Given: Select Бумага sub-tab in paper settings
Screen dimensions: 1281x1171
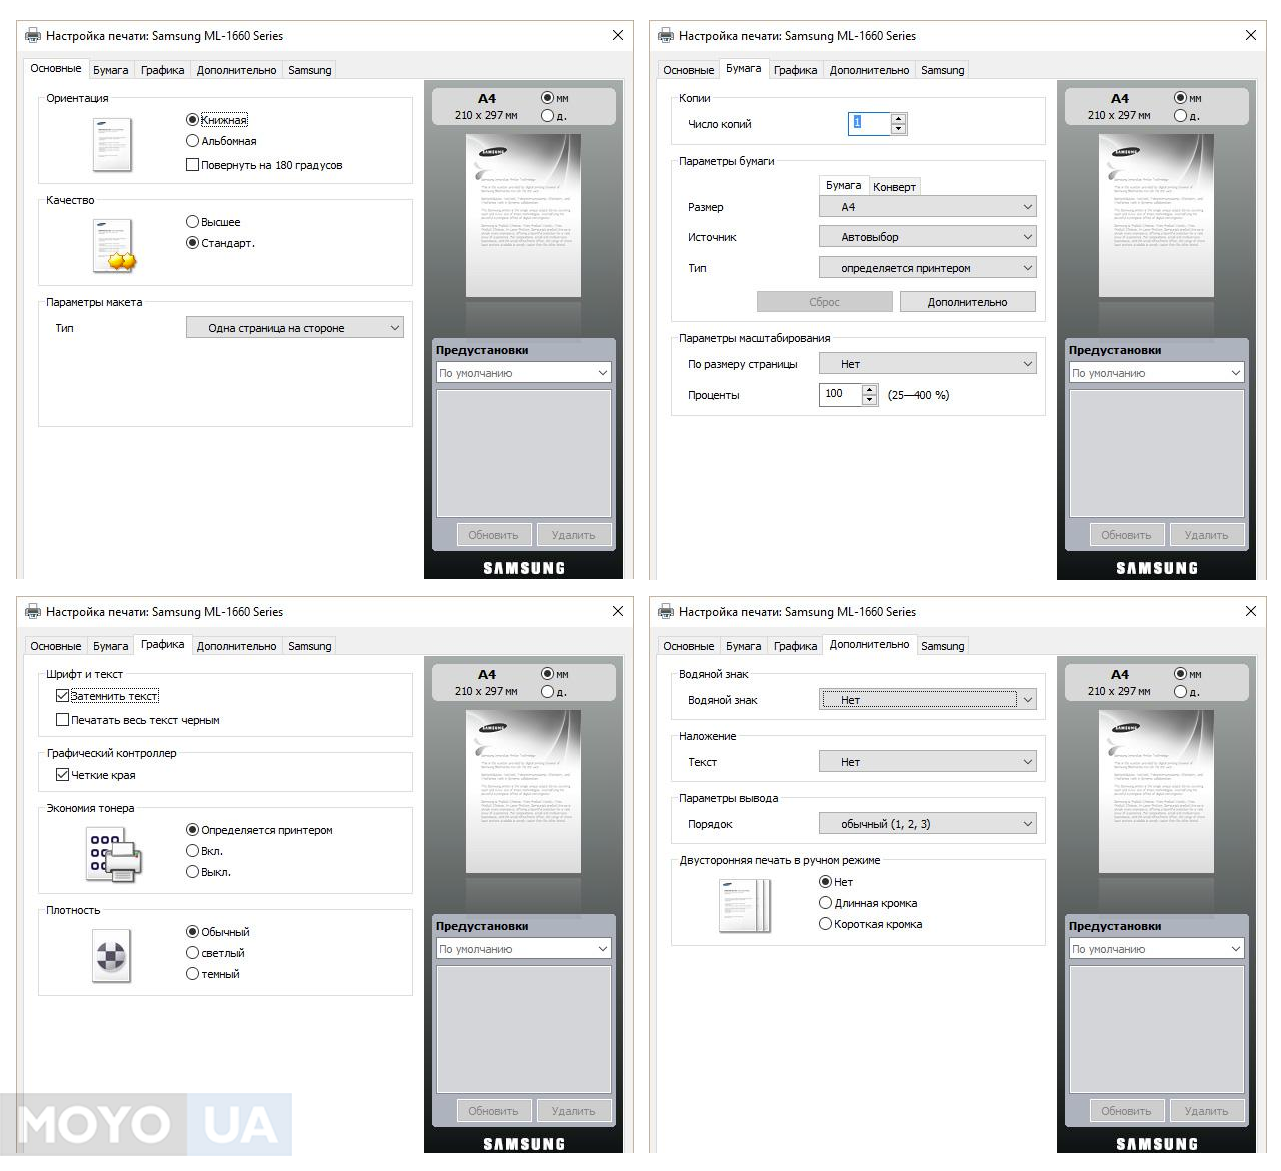Looking at the screenshot, I should (843, 185).
